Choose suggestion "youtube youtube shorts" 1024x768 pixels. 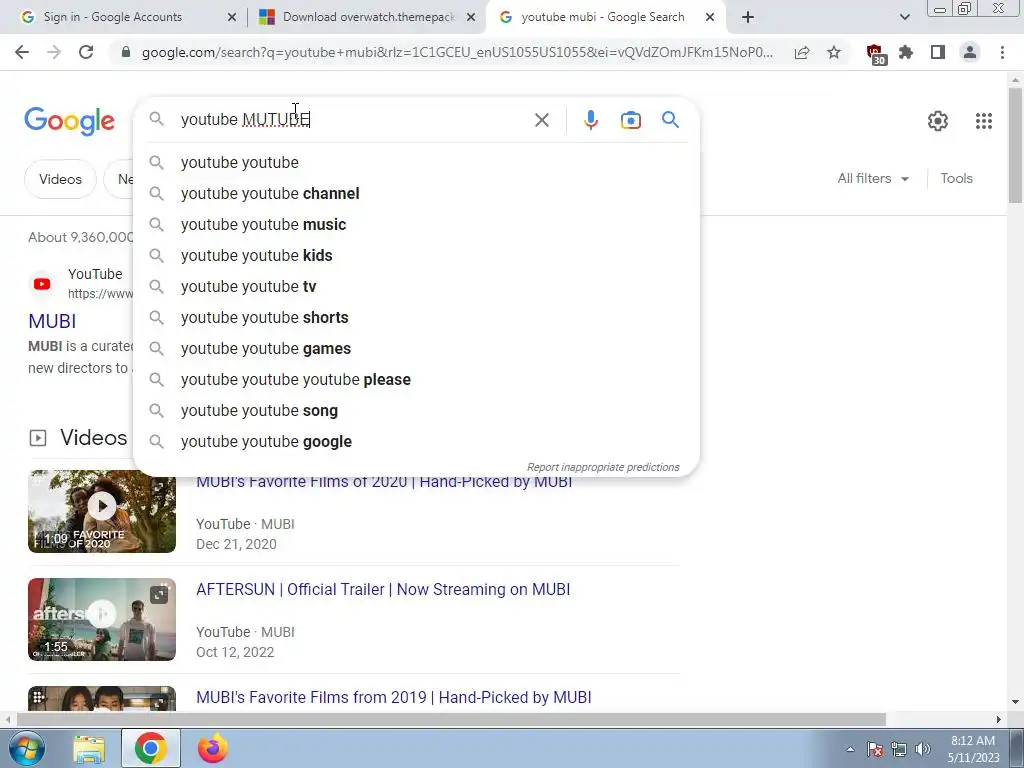click(x=416, y=317)
